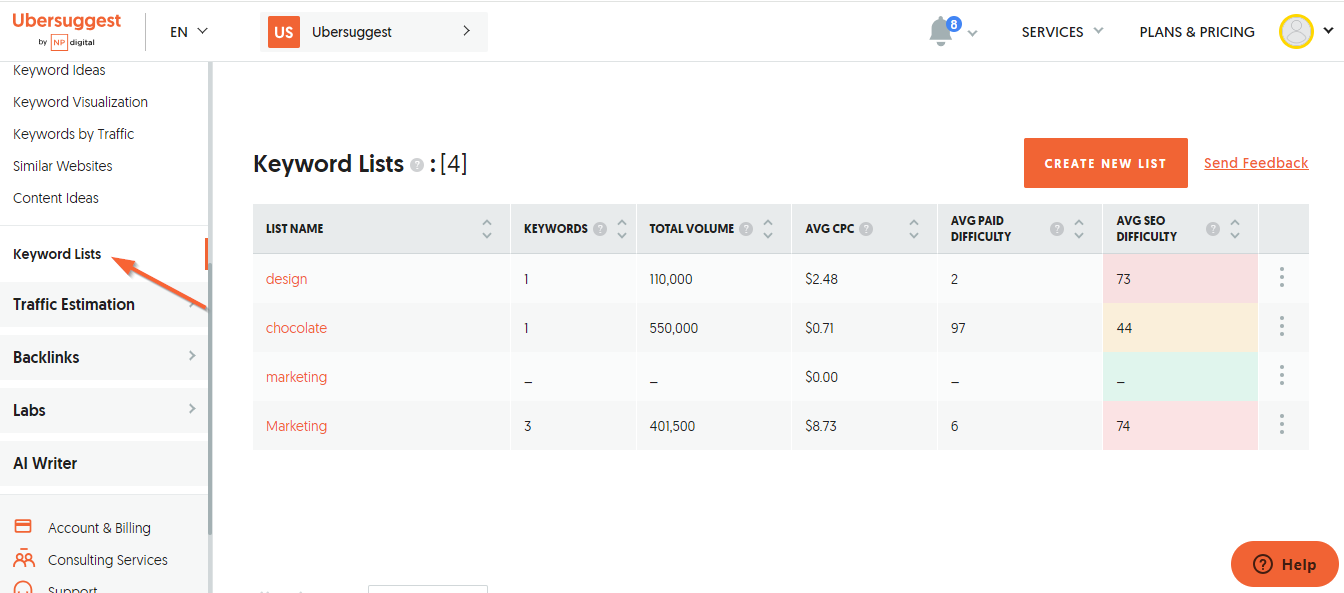
Task: Click help icon beside Keyword Lists heading
Action: [x=417, y=165]
